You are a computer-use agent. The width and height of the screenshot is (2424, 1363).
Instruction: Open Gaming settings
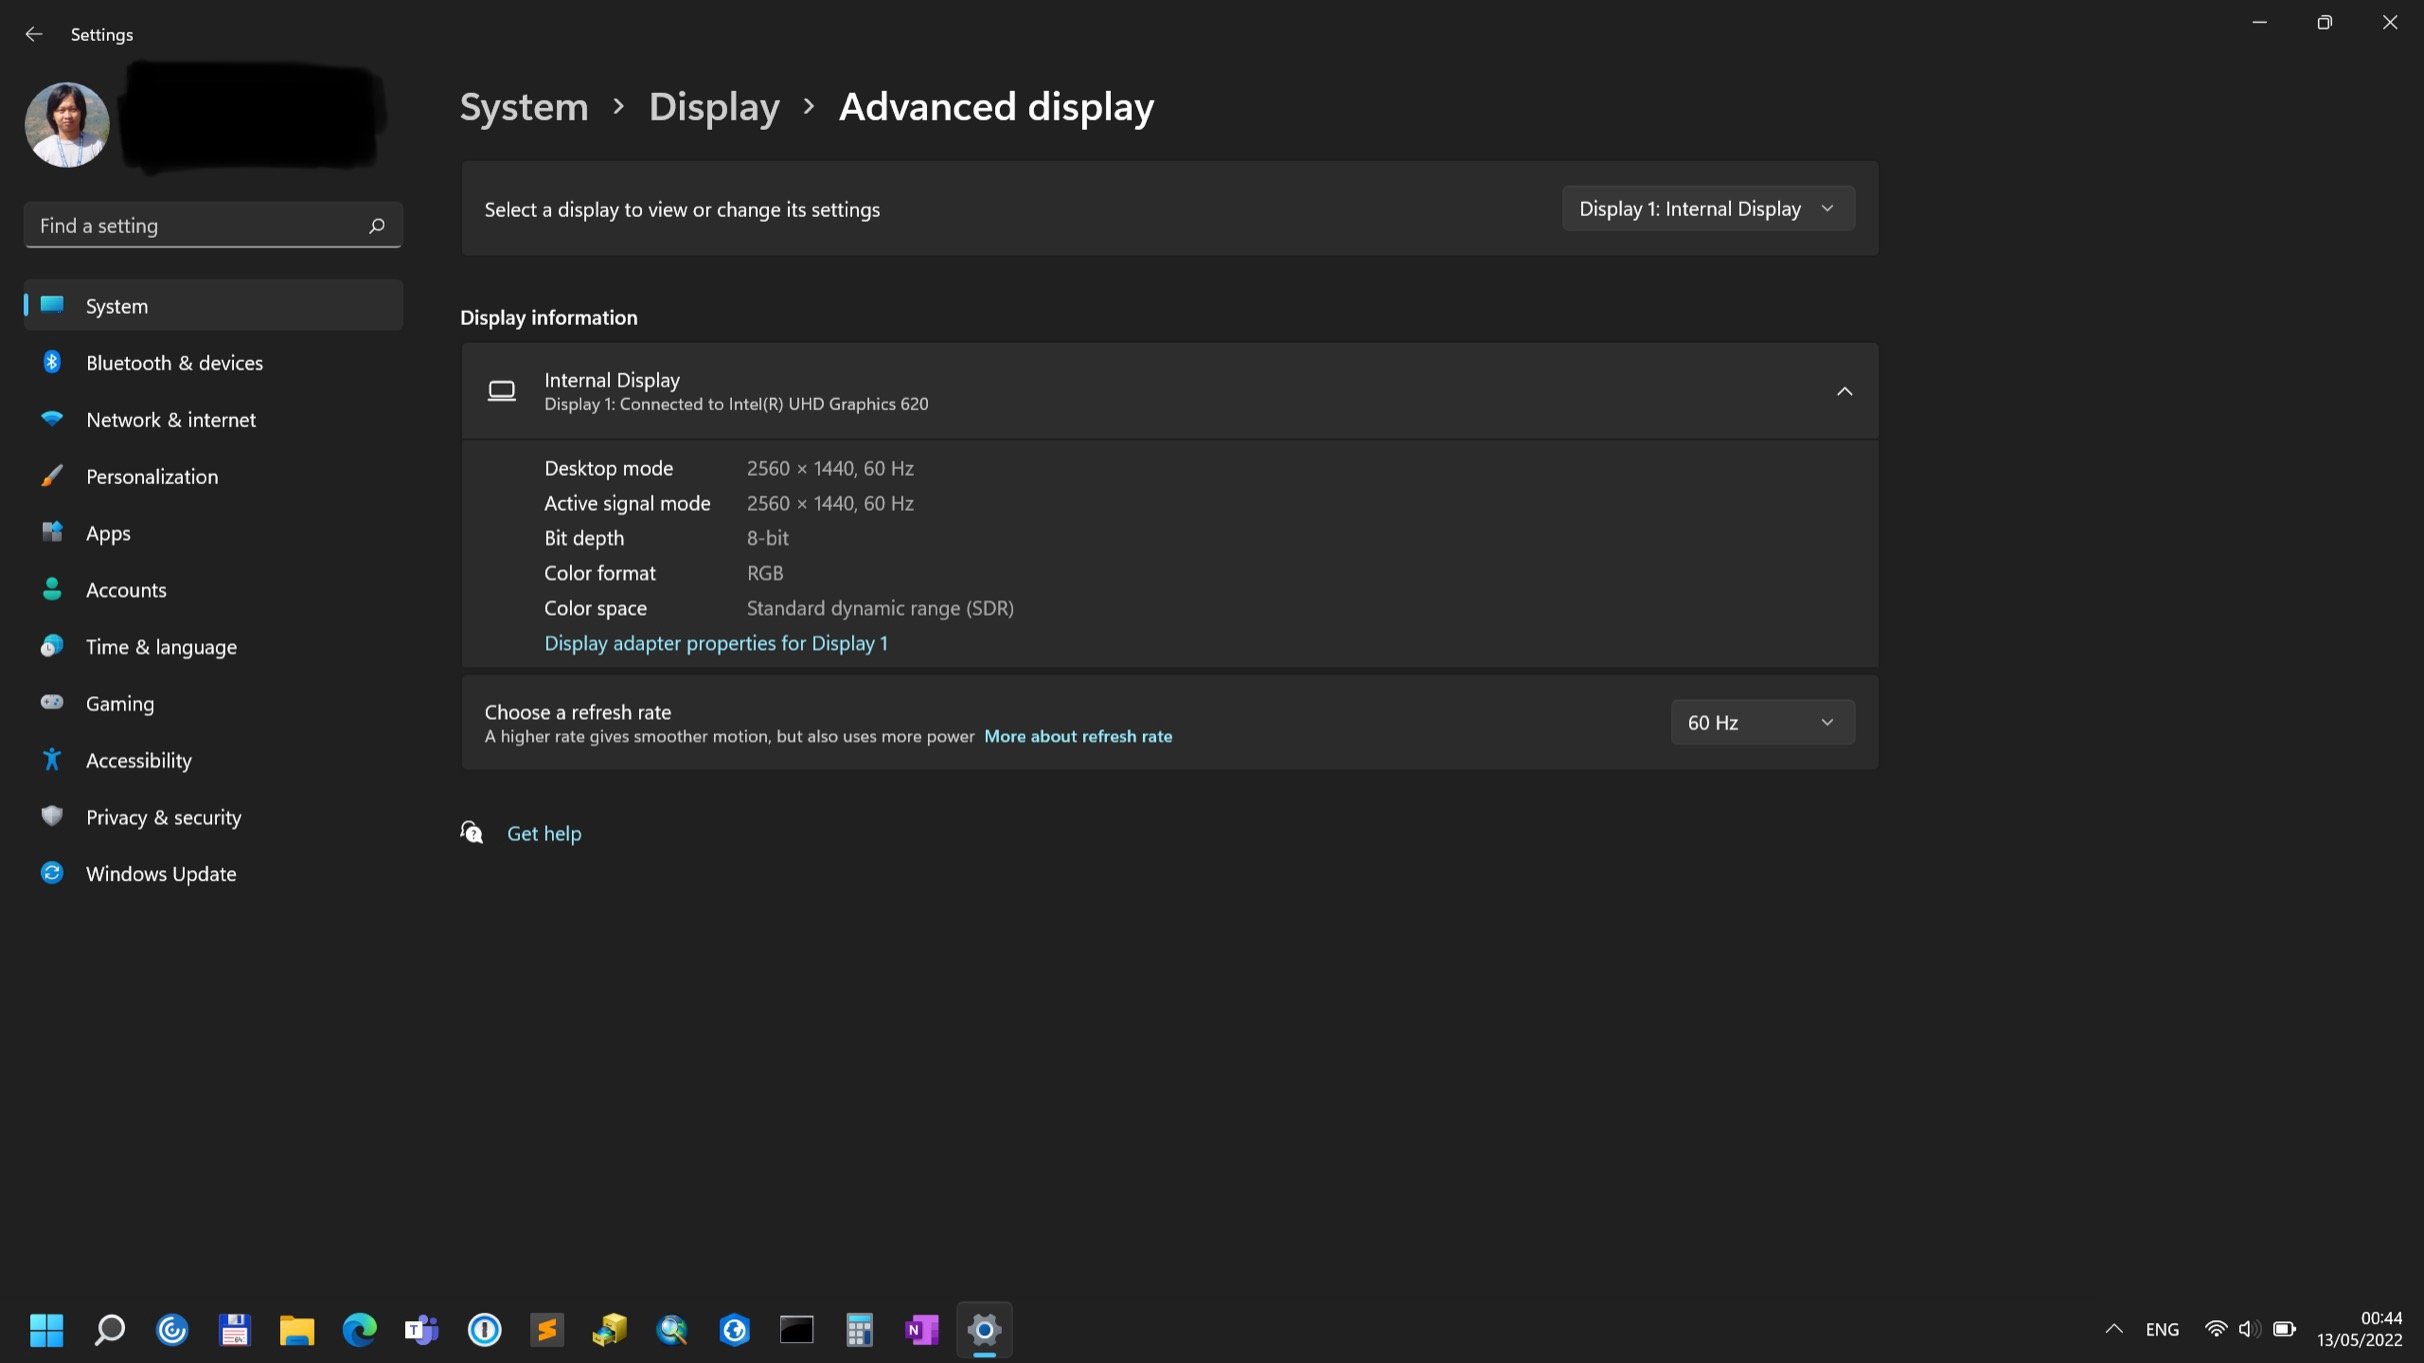pyautogui.click(x=213, y=703)
